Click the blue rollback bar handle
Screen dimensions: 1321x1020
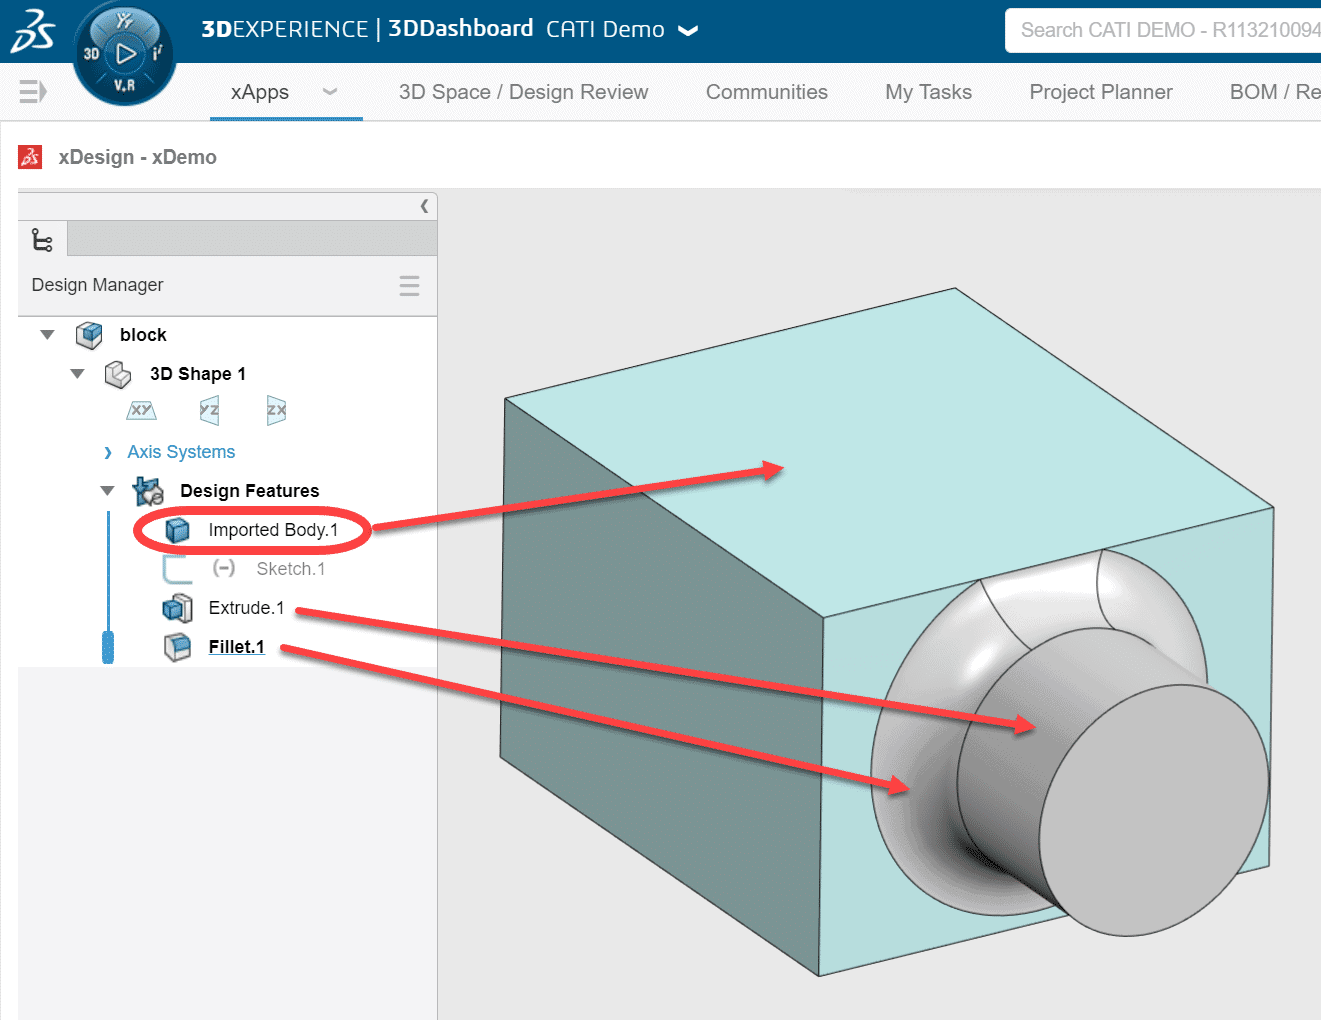108,647
